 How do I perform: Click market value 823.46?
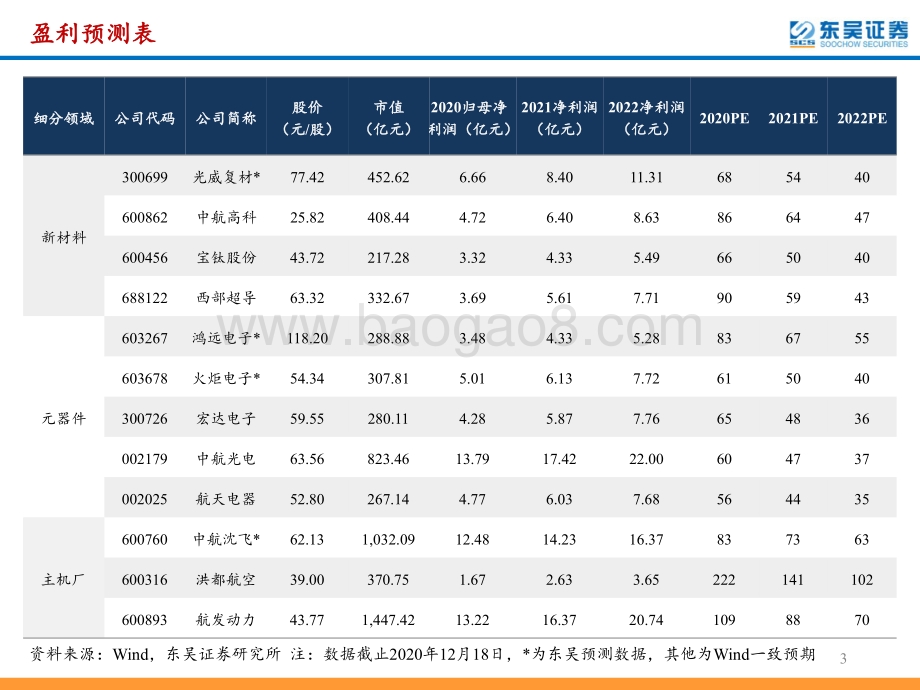coord(388,459)
